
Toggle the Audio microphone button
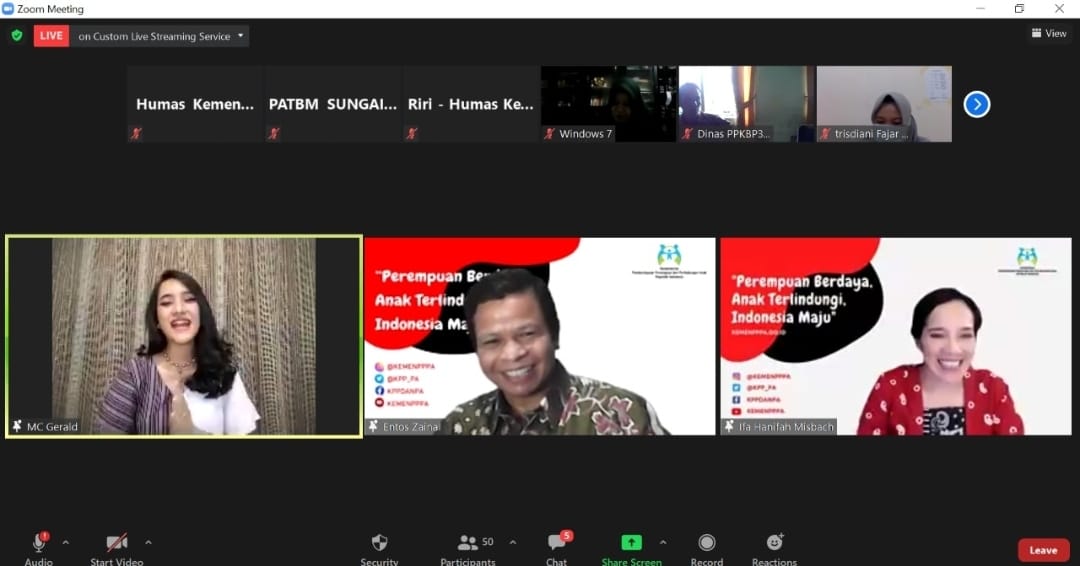(x=39, y=549)
